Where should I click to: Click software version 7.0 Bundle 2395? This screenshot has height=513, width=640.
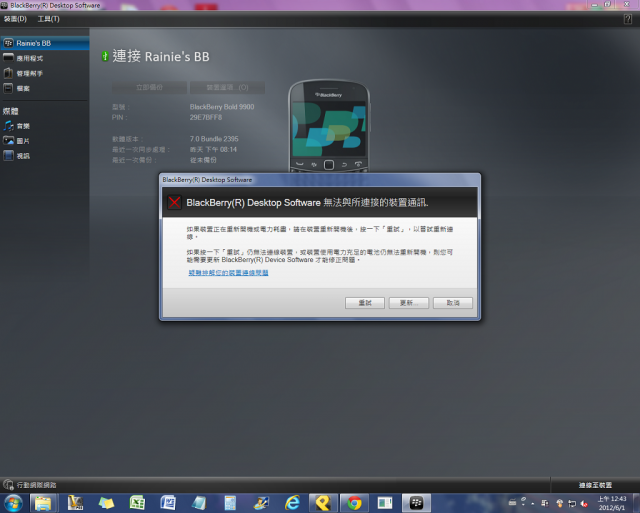[x=214, y=139]
